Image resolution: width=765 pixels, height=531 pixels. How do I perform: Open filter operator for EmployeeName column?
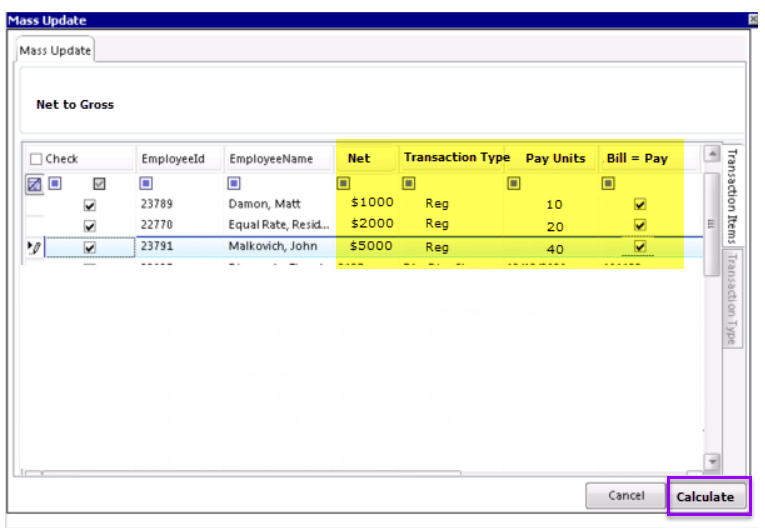pyautogui.click(x=234, y=184)
